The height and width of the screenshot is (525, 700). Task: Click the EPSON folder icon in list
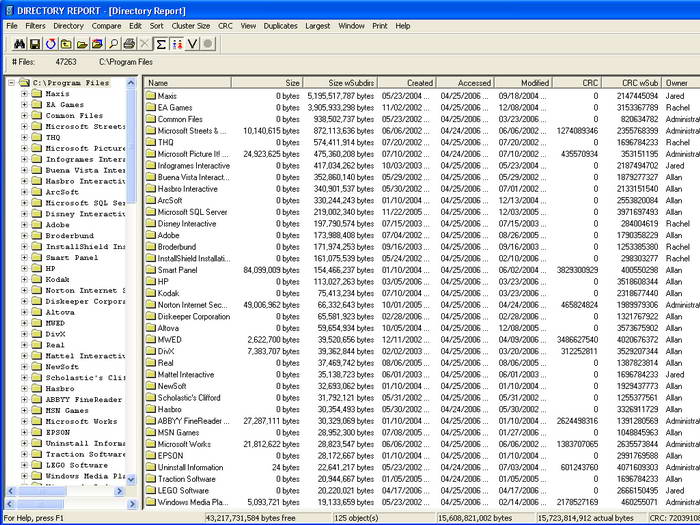[x=151, y=455]
